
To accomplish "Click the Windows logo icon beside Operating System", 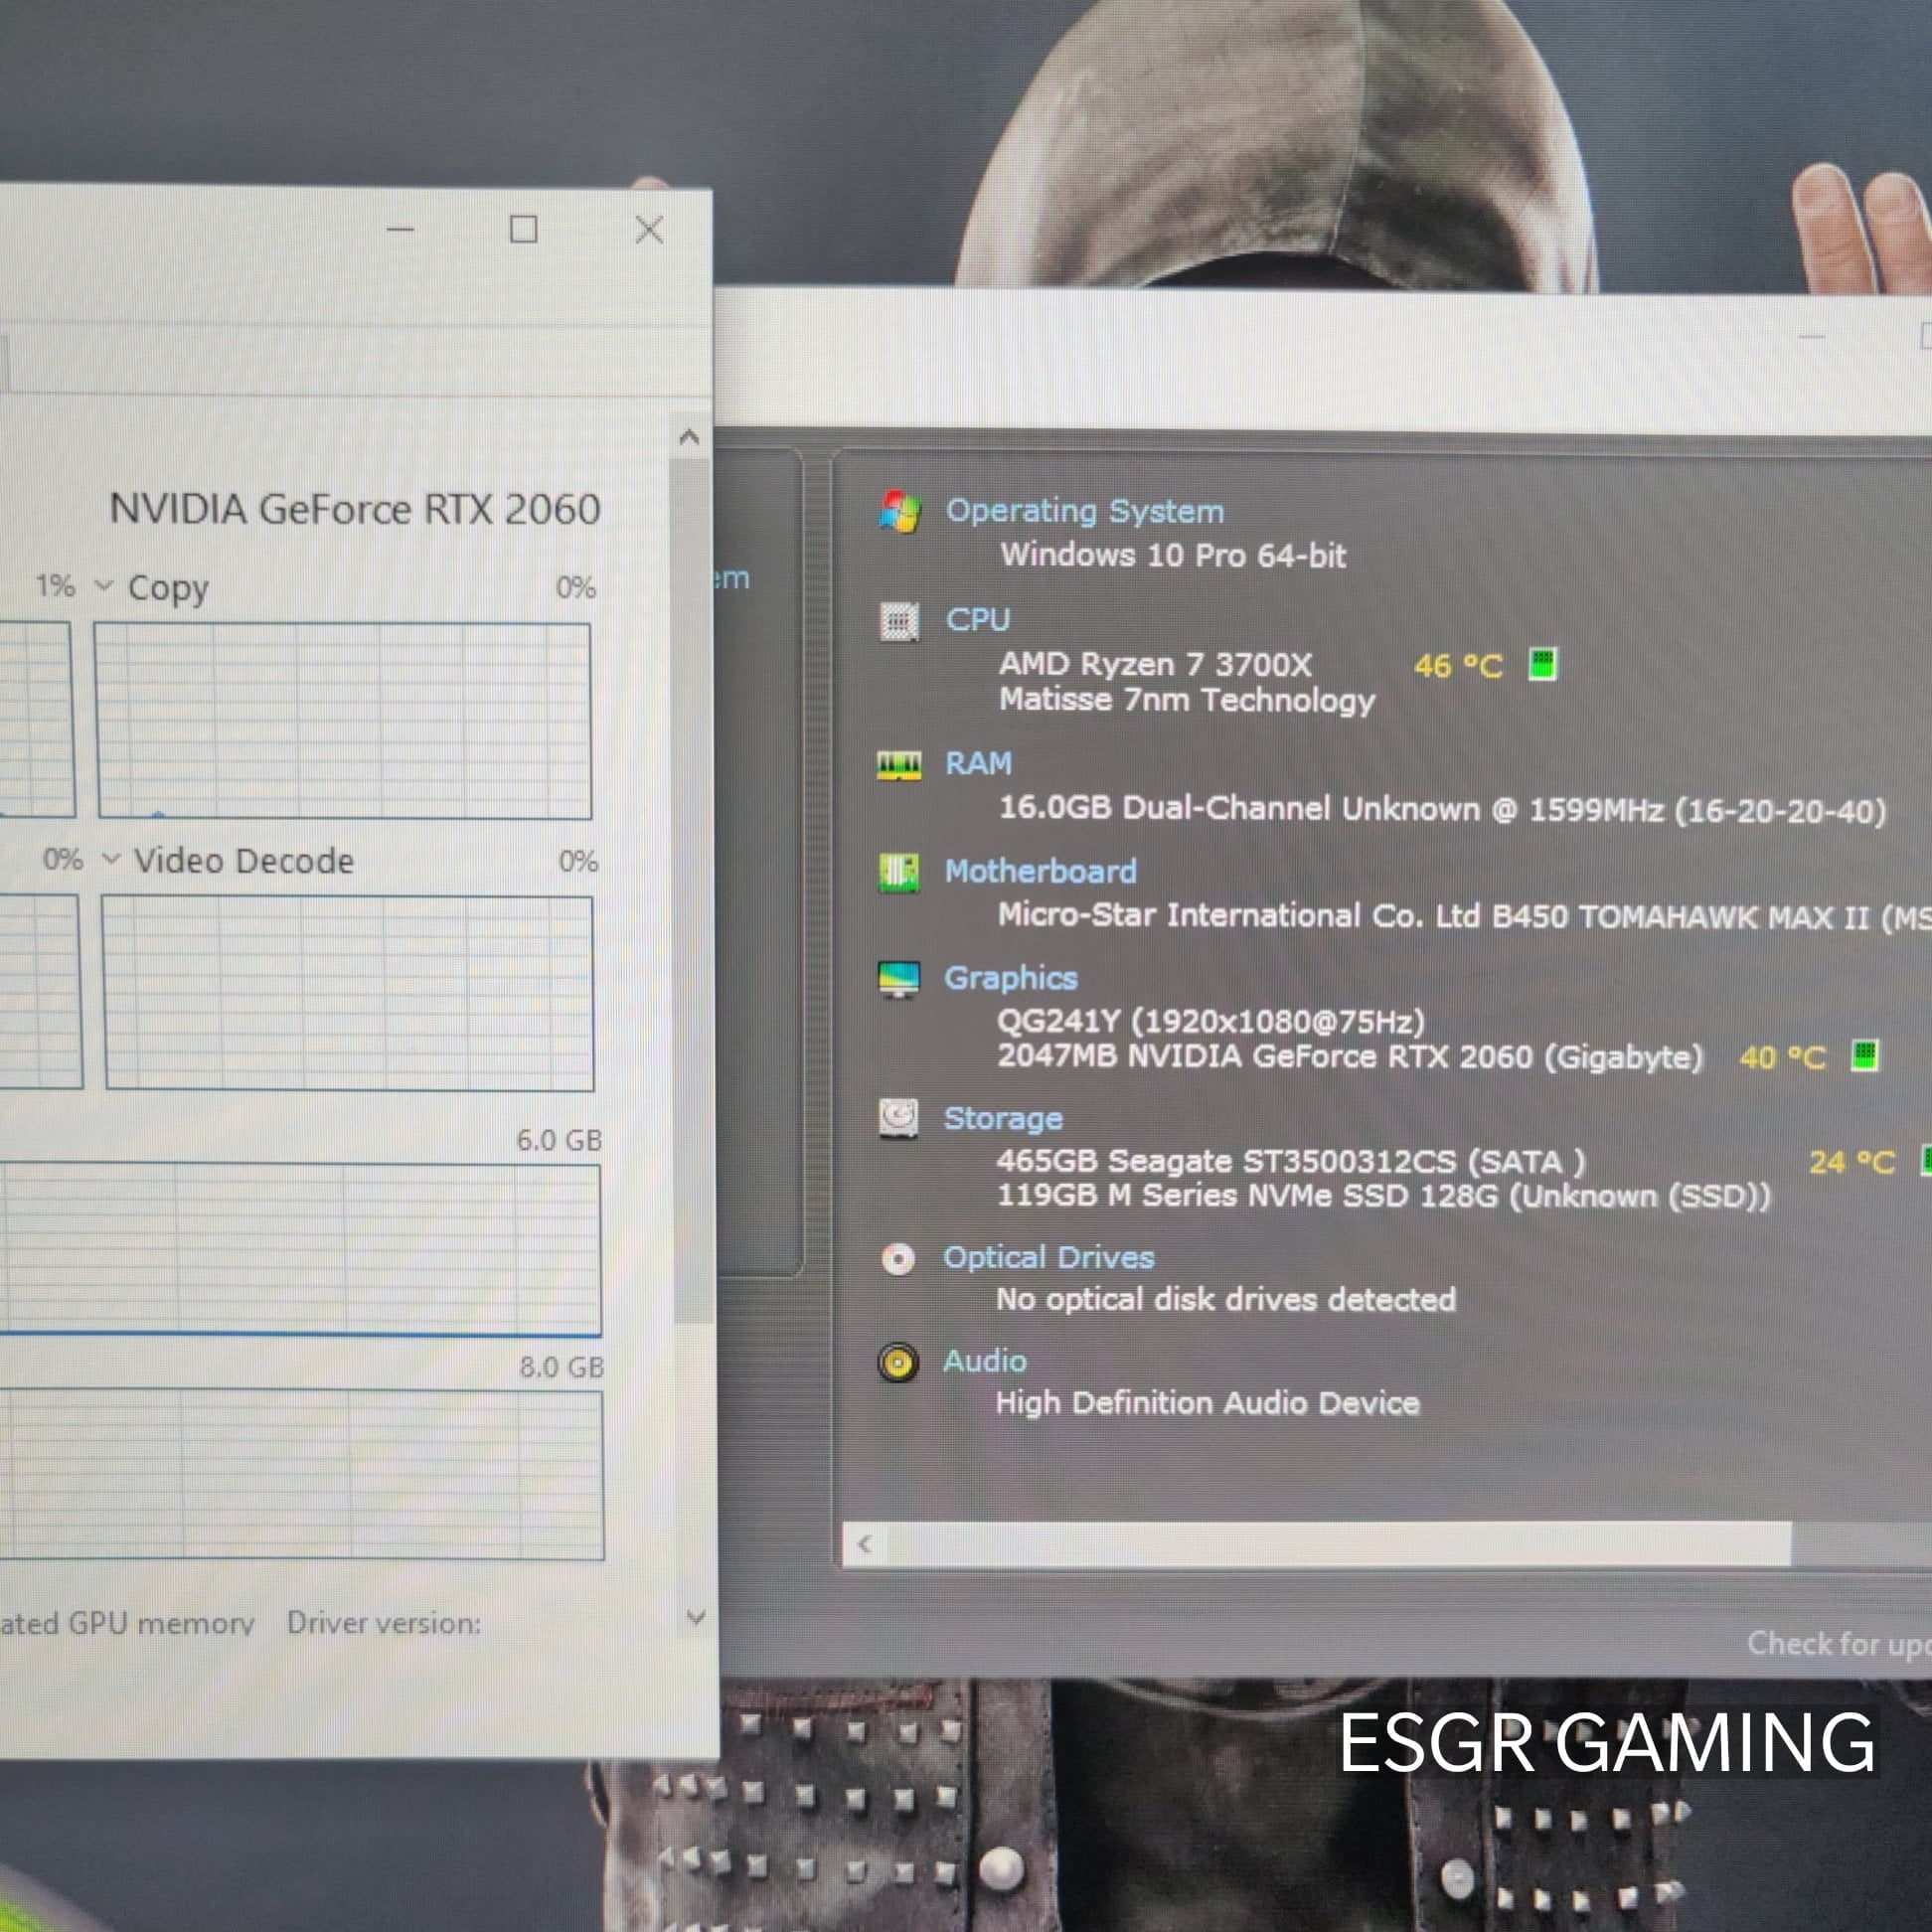I will tap(900, 512).
